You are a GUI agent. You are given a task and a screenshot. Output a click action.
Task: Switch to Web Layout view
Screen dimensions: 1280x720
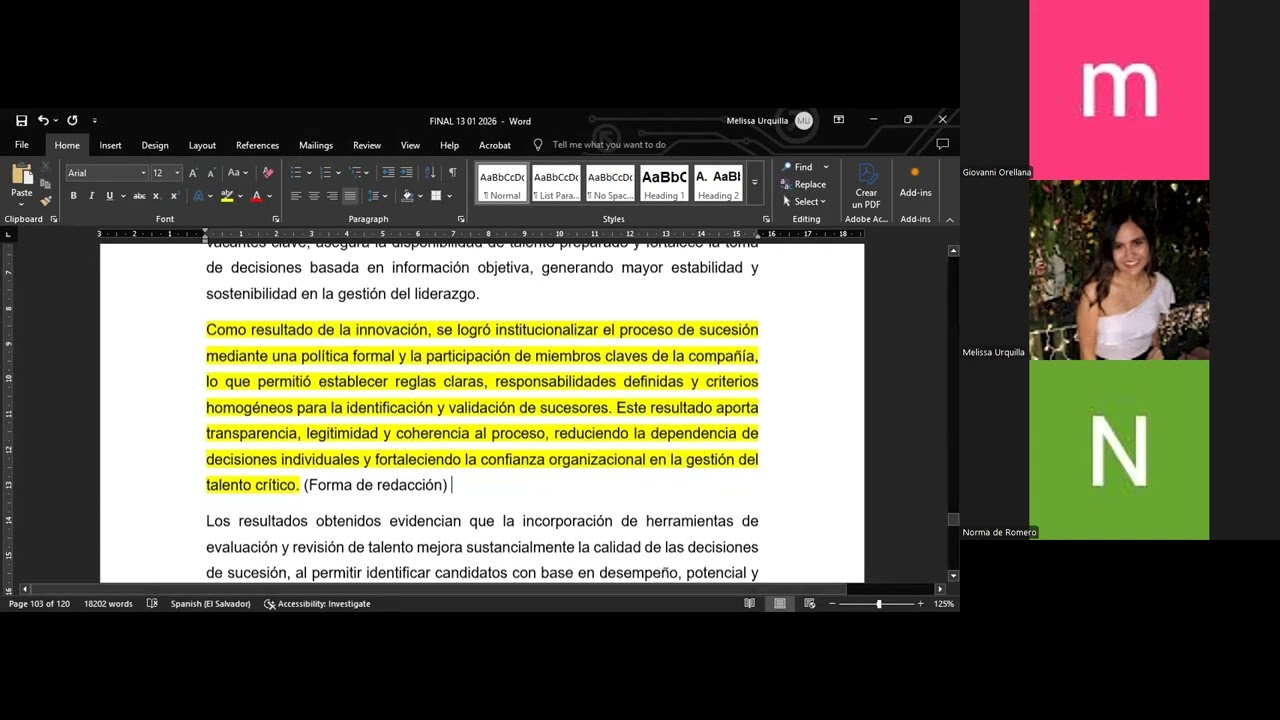click(x=810, y=604)
